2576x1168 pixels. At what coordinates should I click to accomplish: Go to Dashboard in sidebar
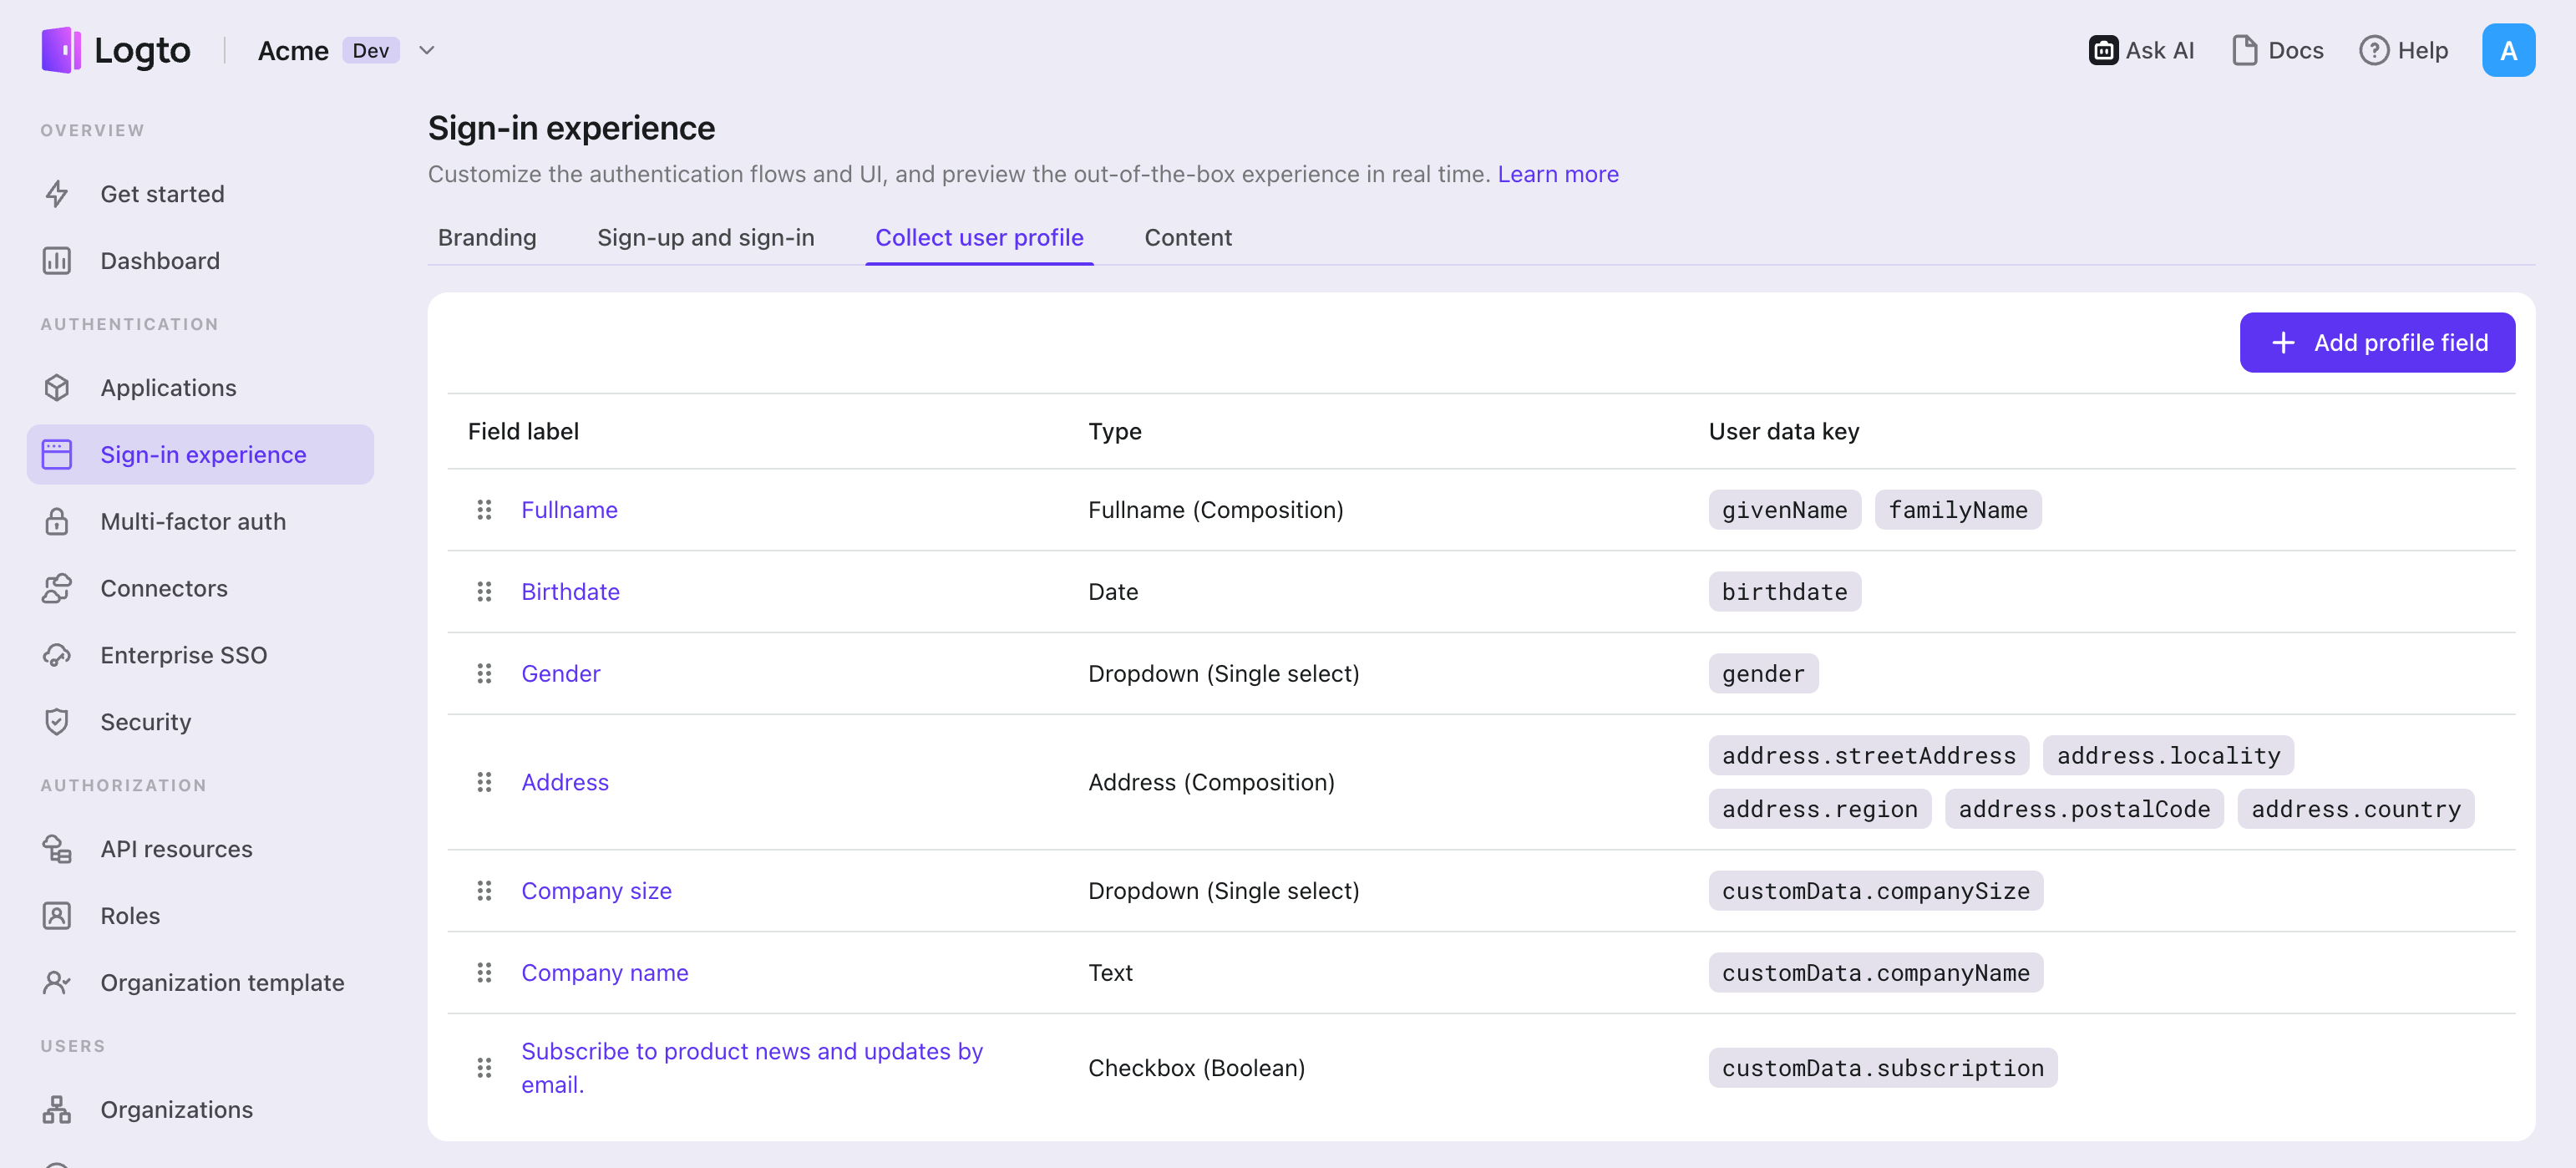pyautogui.click(x=160, y=261)
